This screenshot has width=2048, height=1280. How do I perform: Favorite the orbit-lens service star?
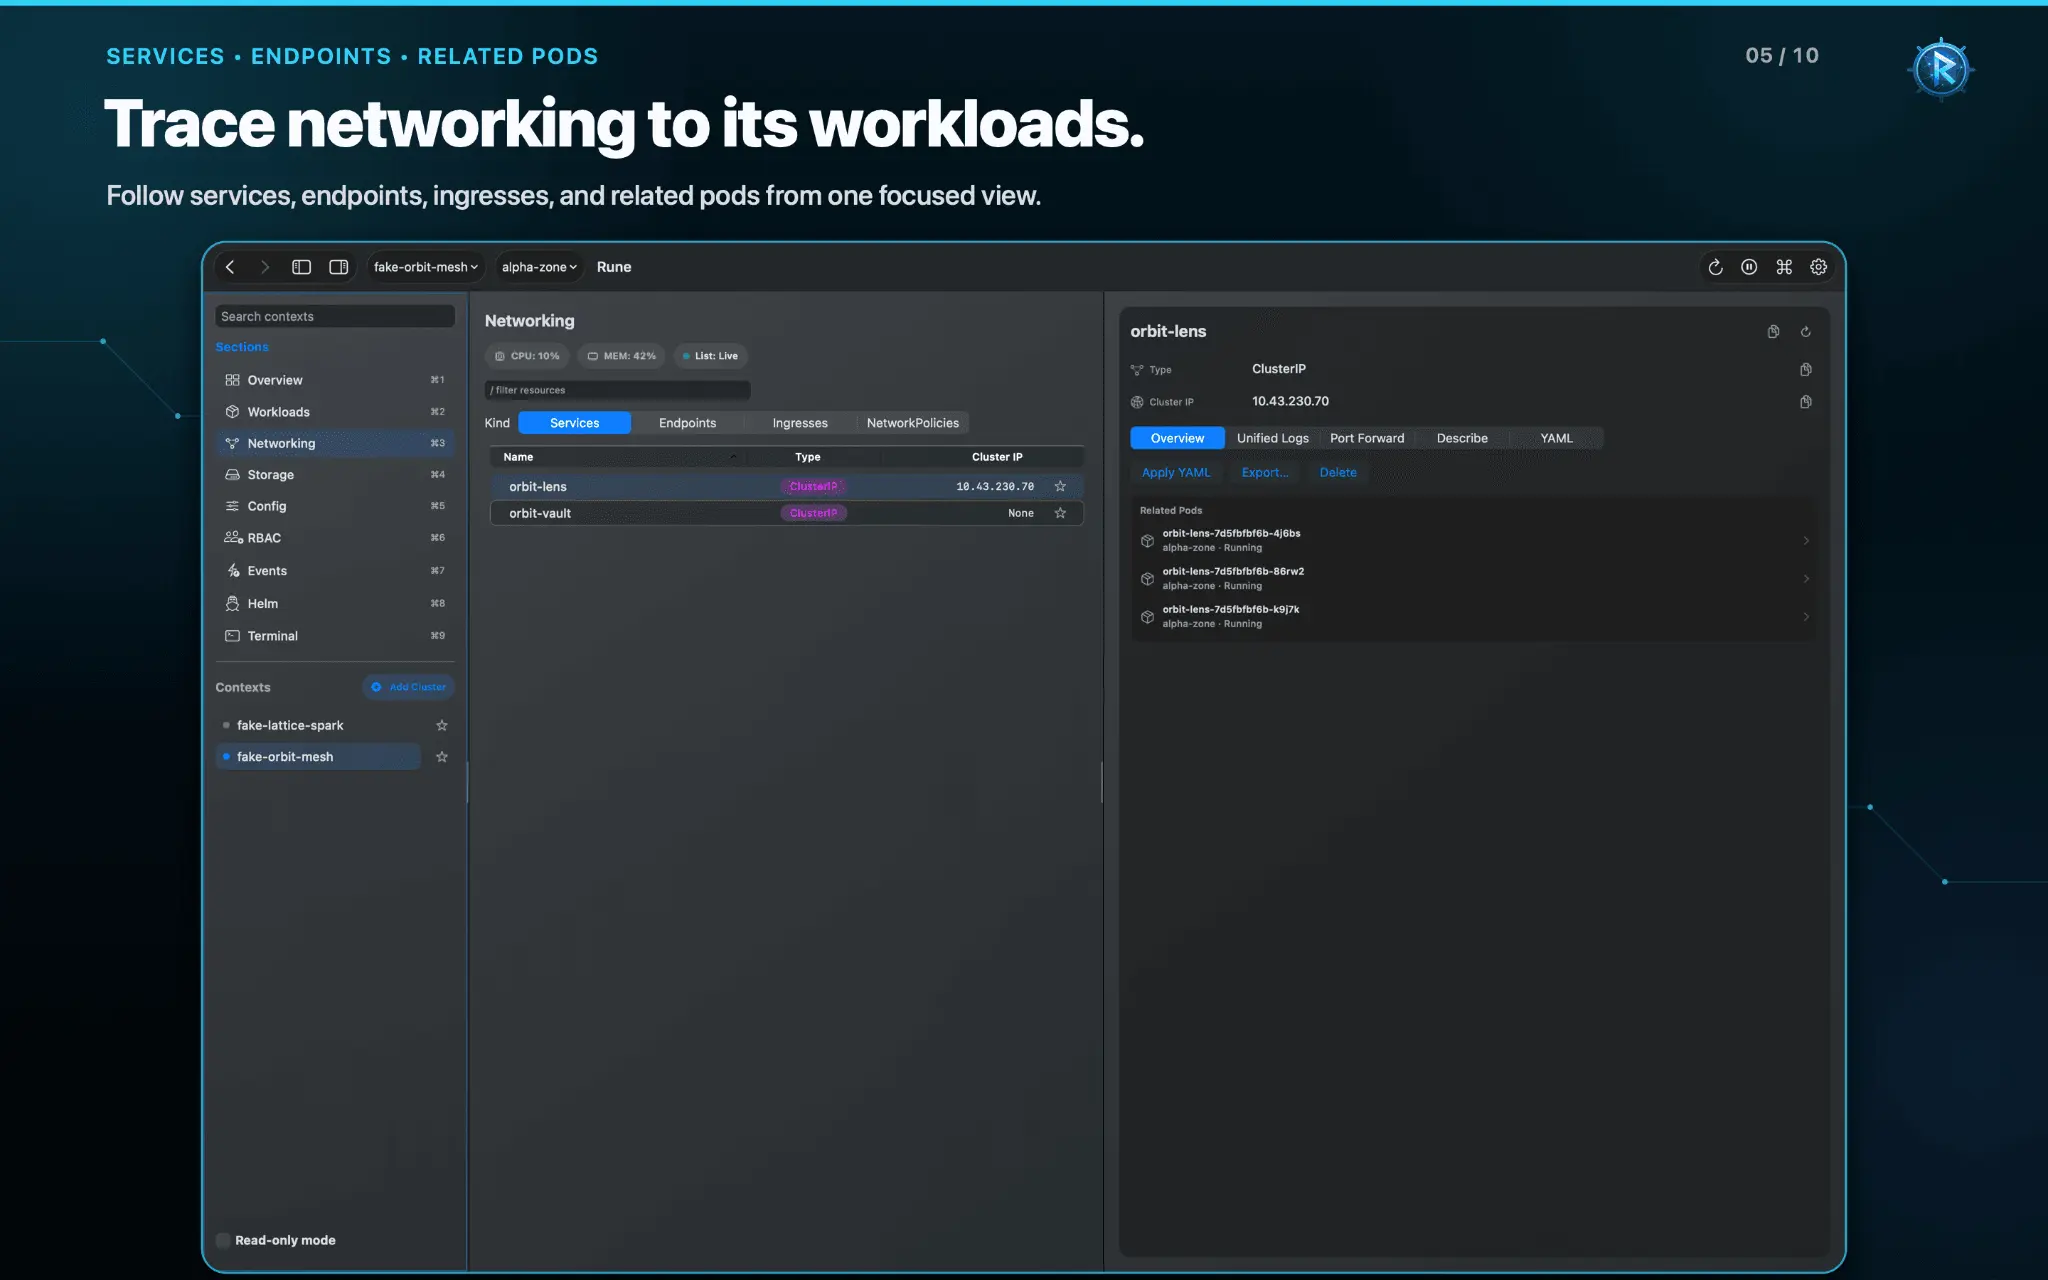click(x=1060, y=487)
